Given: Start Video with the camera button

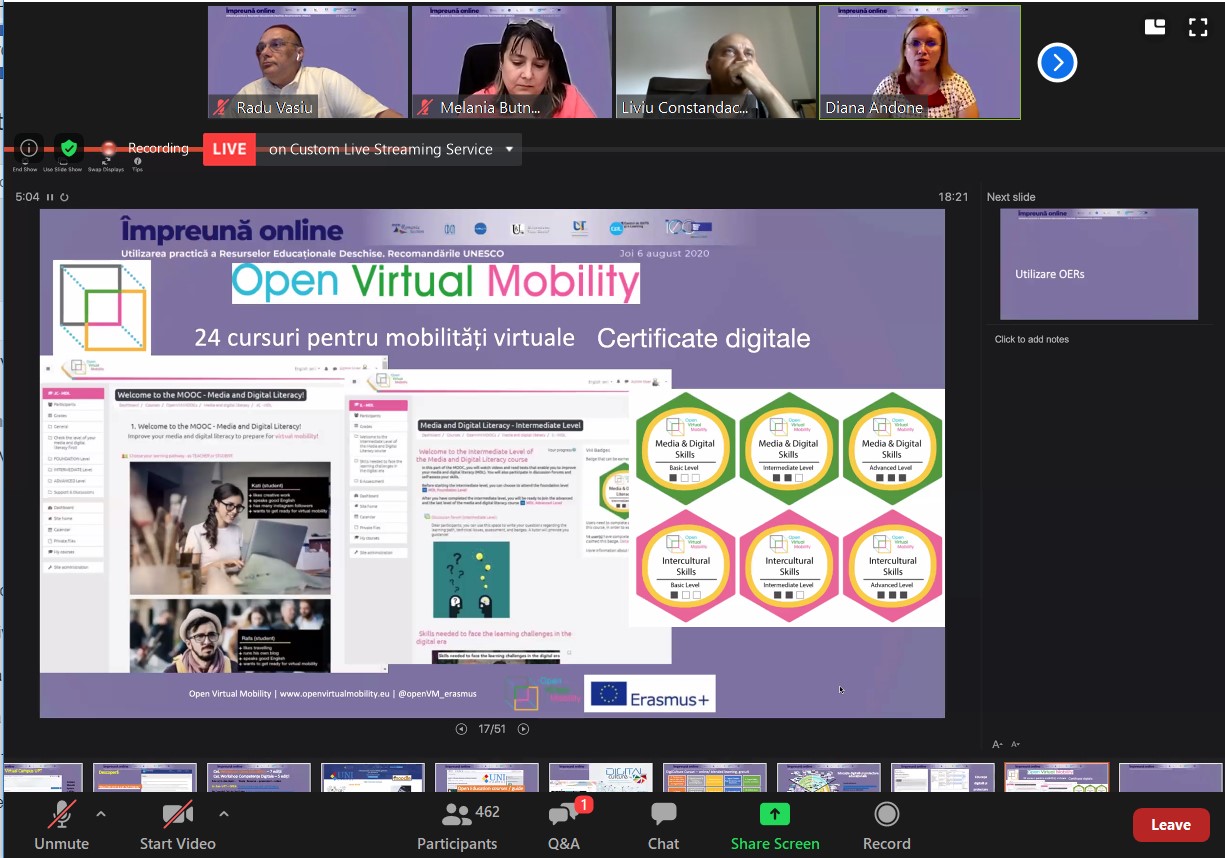Looking at the screenshot, I should [x=177, y=825].
